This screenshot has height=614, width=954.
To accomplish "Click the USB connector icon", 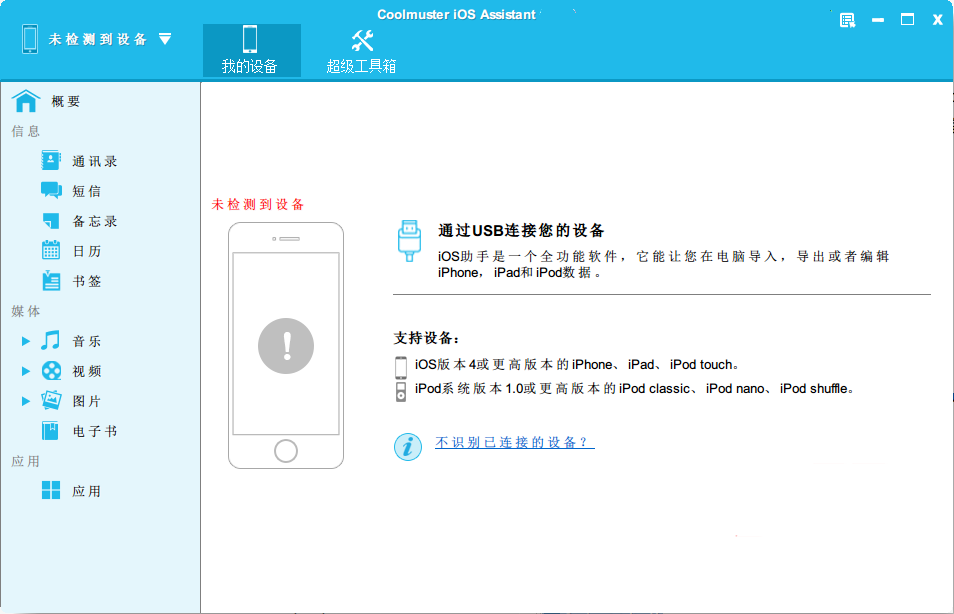I will click(409, 241).
